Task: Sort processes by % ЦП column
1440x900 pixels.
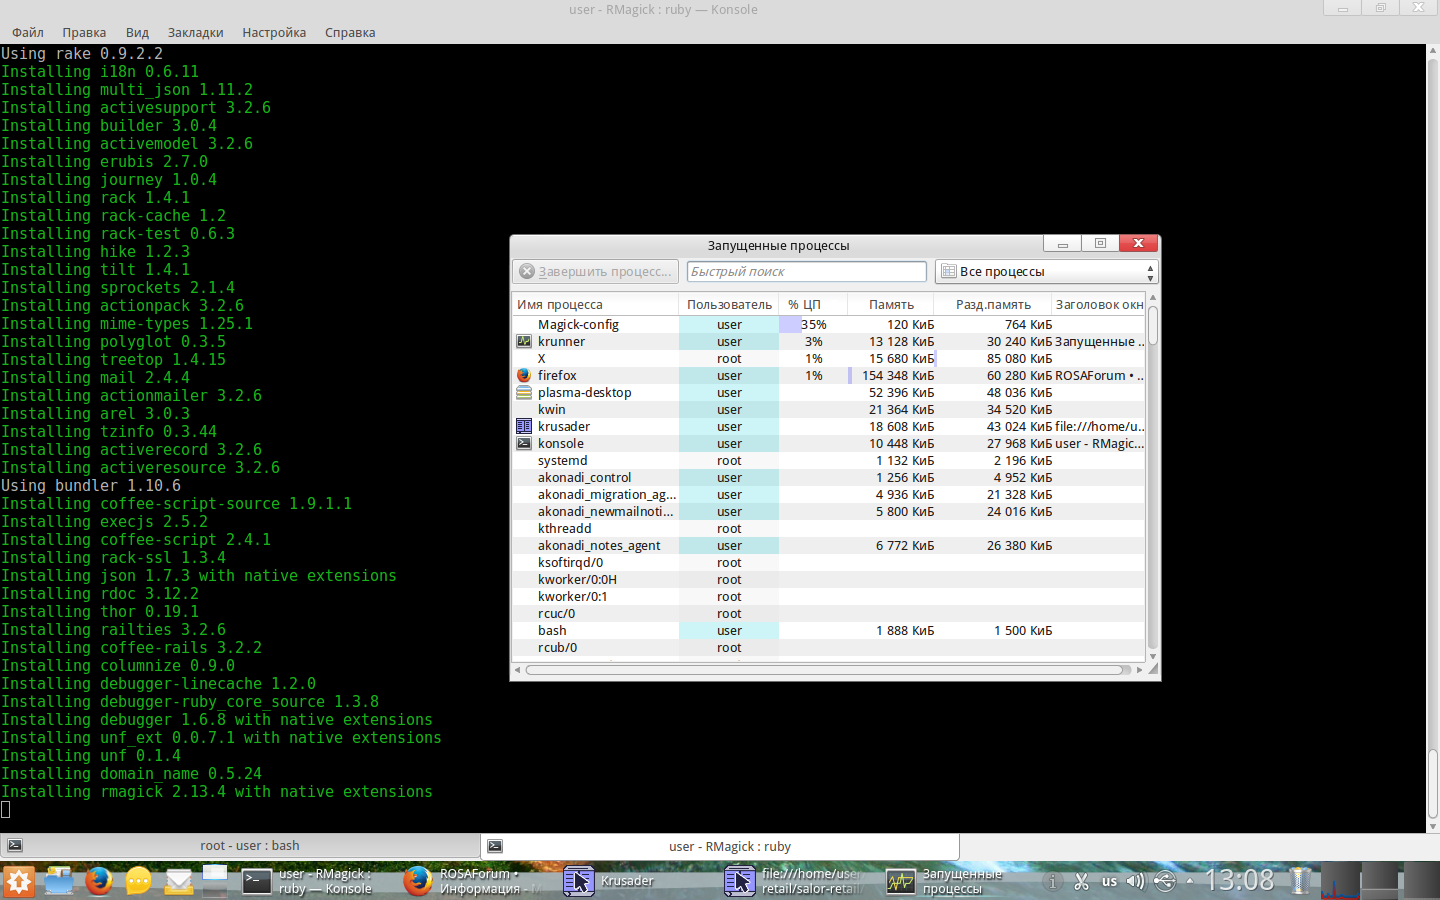Action: (804, 305)
